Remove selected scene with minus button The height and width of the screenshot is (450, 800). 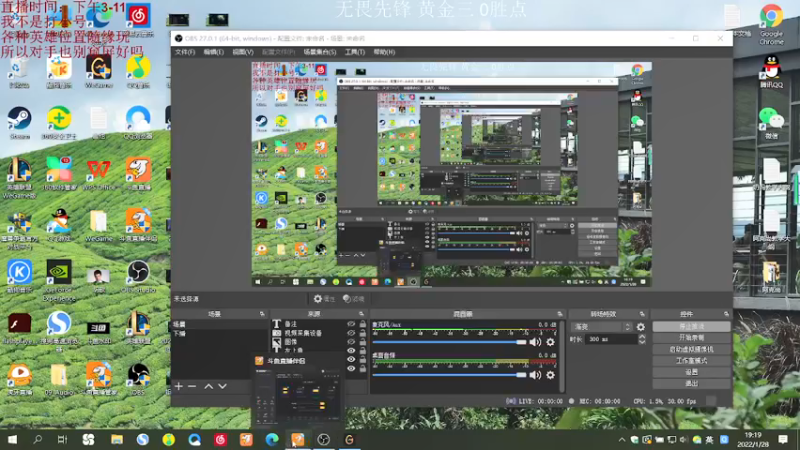pyautogui.click(x=192, y=386)
